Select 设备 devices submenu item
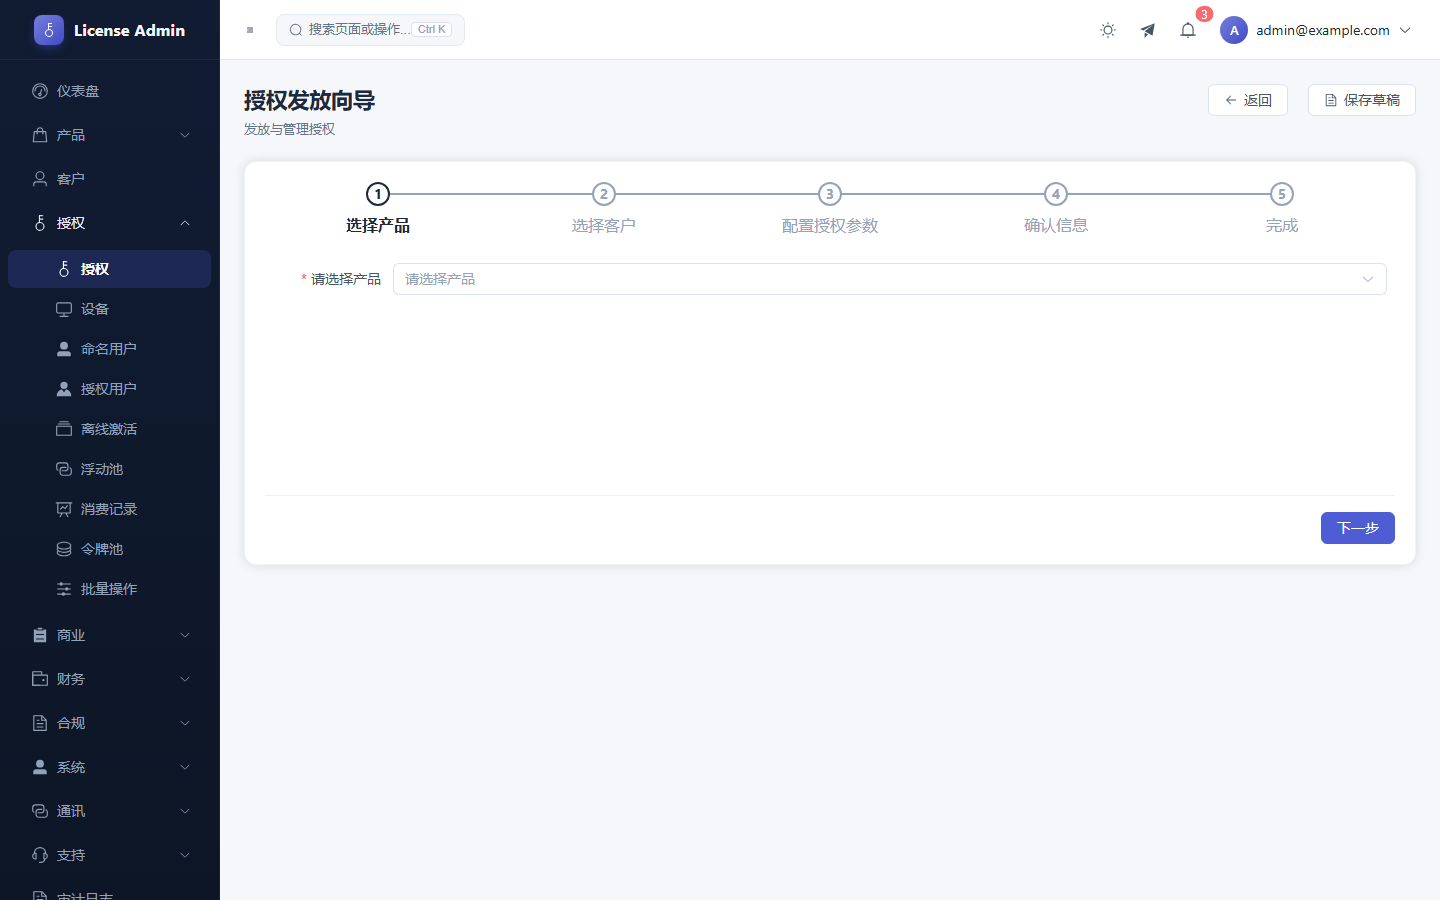This screenshot has width=1440, height=900. click(x=110, y=309)
